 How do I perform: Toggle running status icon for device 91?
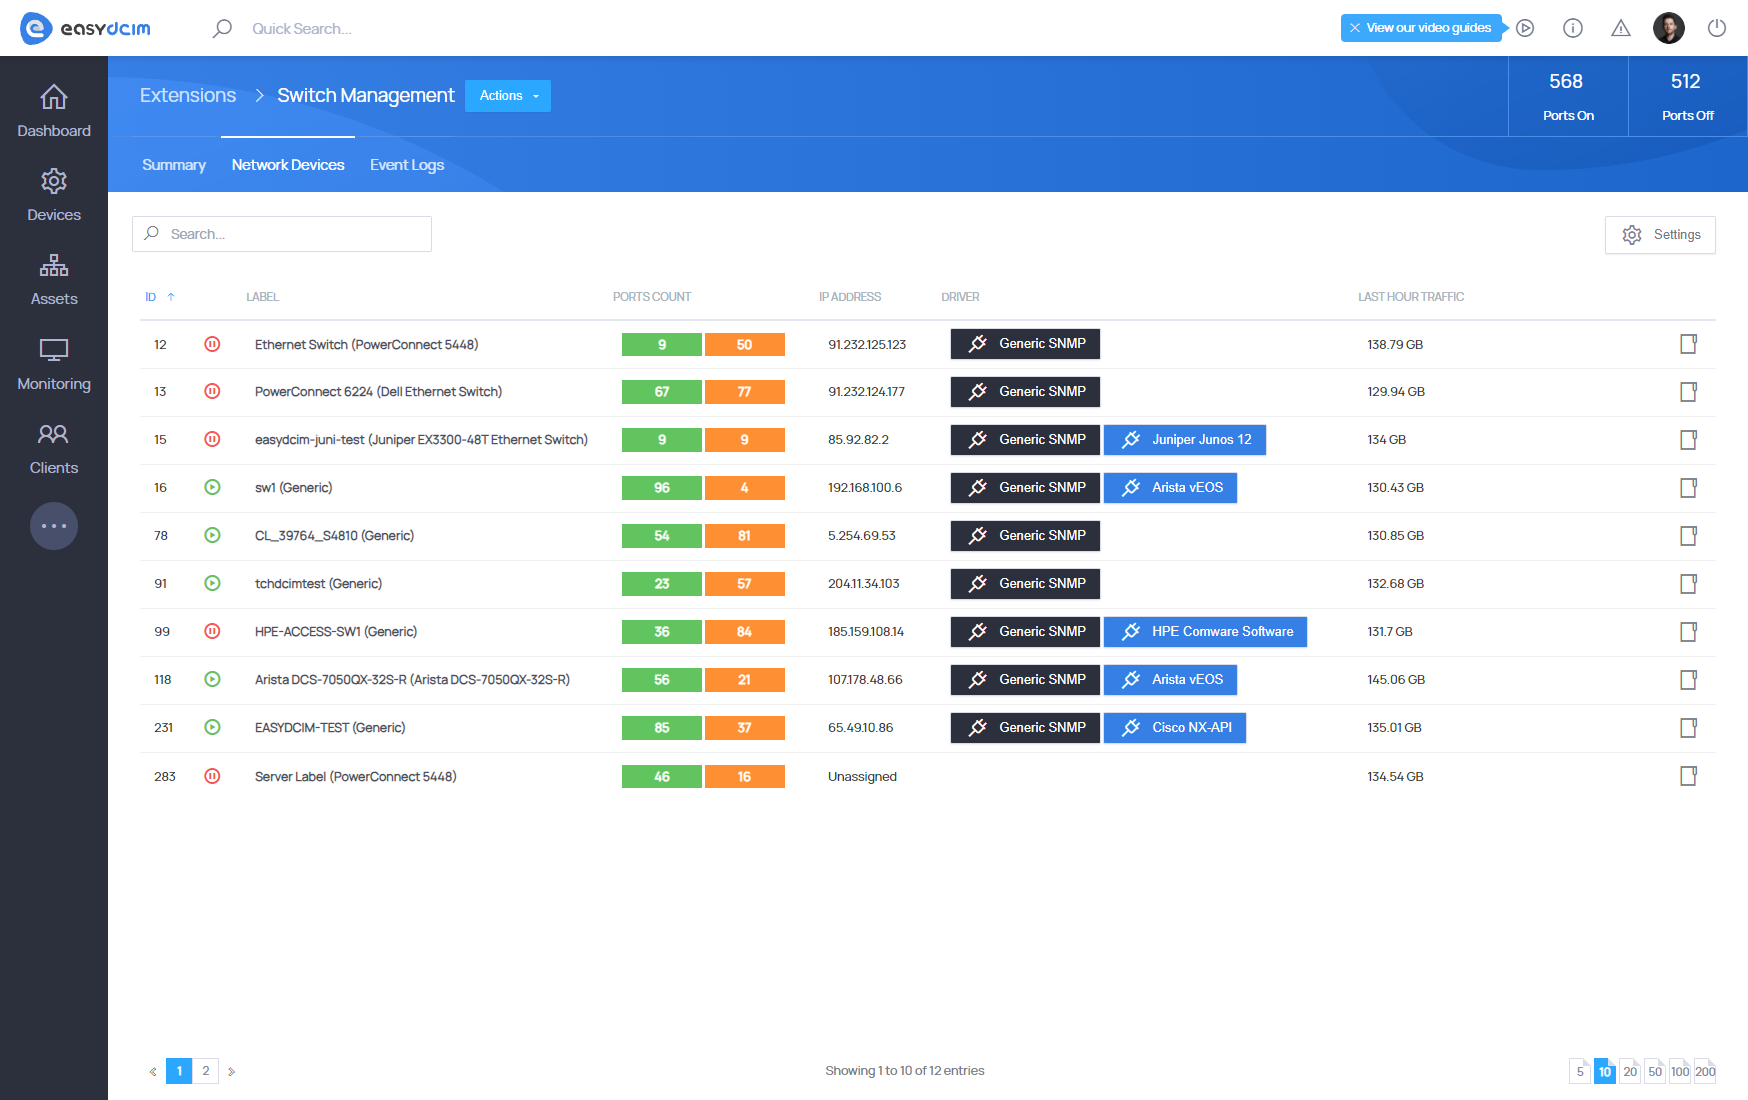[x=212, y=583]
